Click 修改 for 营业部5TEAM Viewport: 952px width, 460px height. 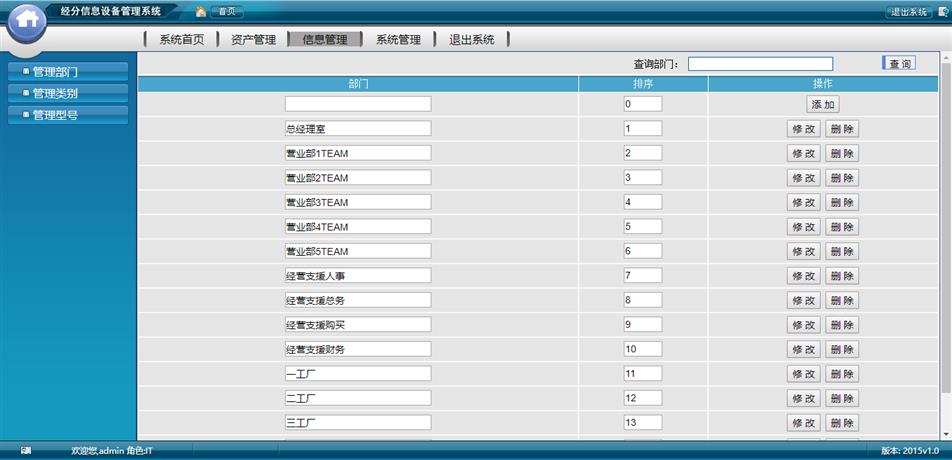(804, 251)
